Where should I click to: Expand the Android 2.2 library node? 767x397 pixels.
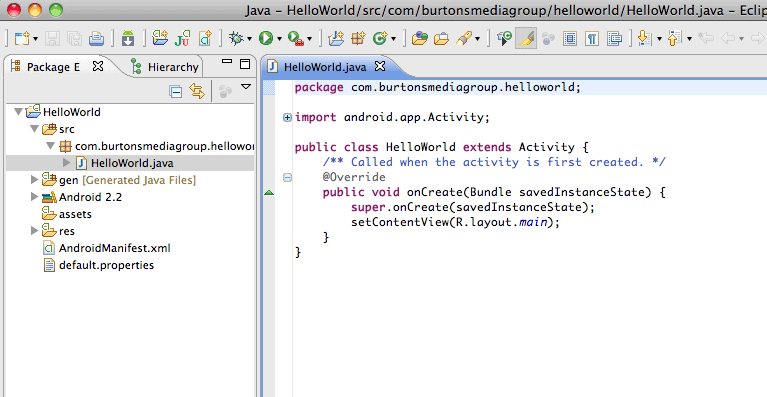(34, 197)
